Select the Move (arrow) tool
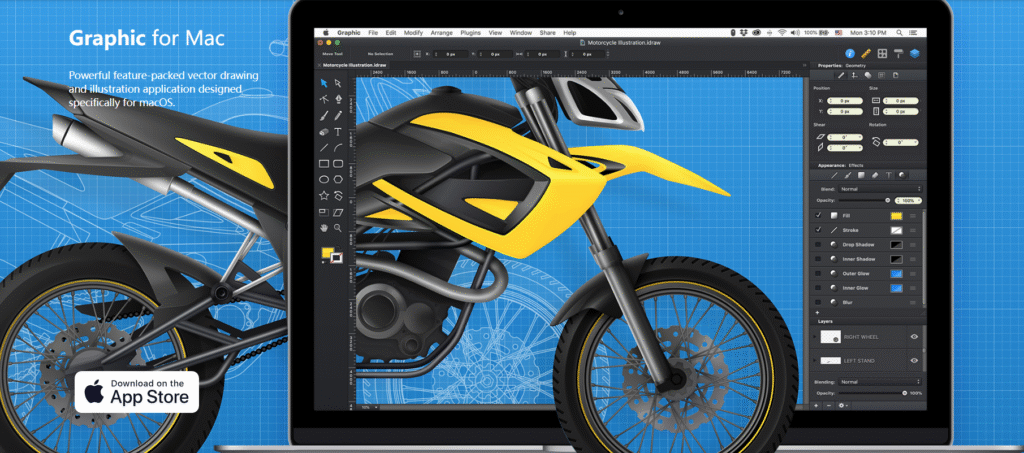1024x453 pixels. coord(323,83)
